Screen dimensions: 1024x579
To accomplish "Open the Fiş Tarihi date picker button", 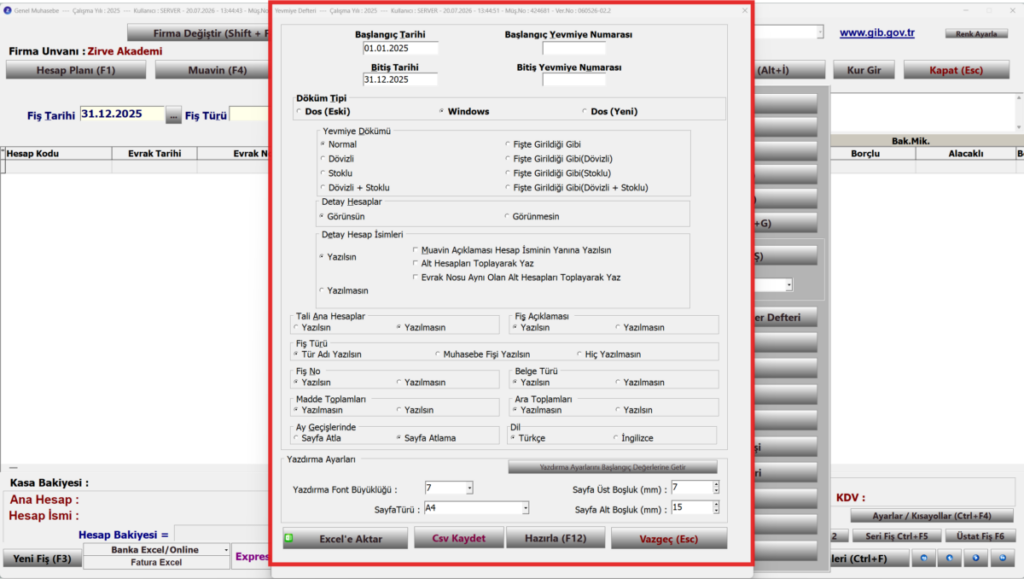I will tap(173, 116).
